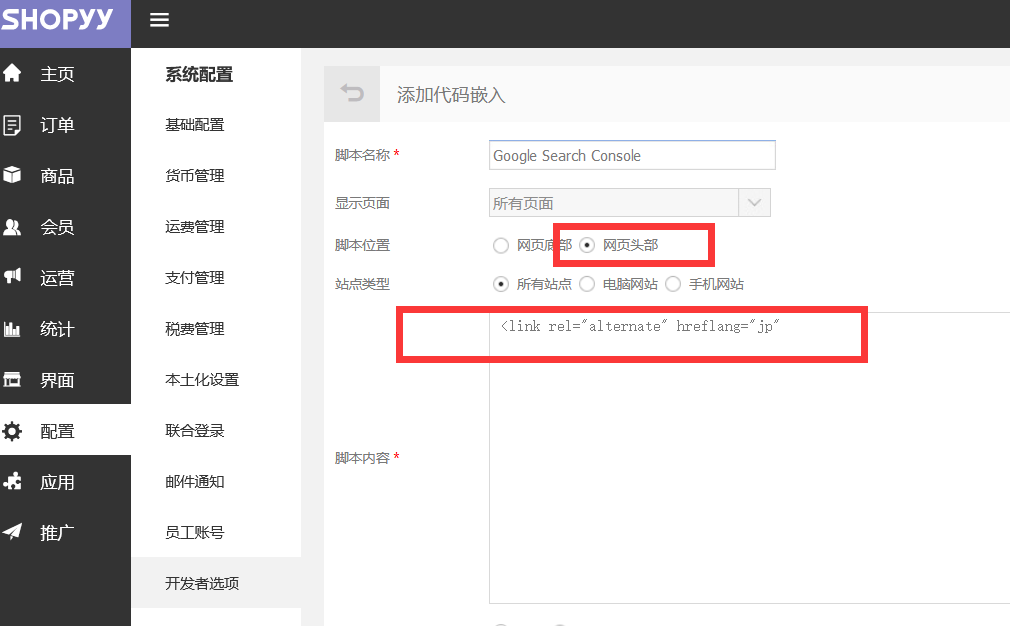
Task: Open the 订单 orders icon
Action: pyautogui.click(x=12, y=124)
